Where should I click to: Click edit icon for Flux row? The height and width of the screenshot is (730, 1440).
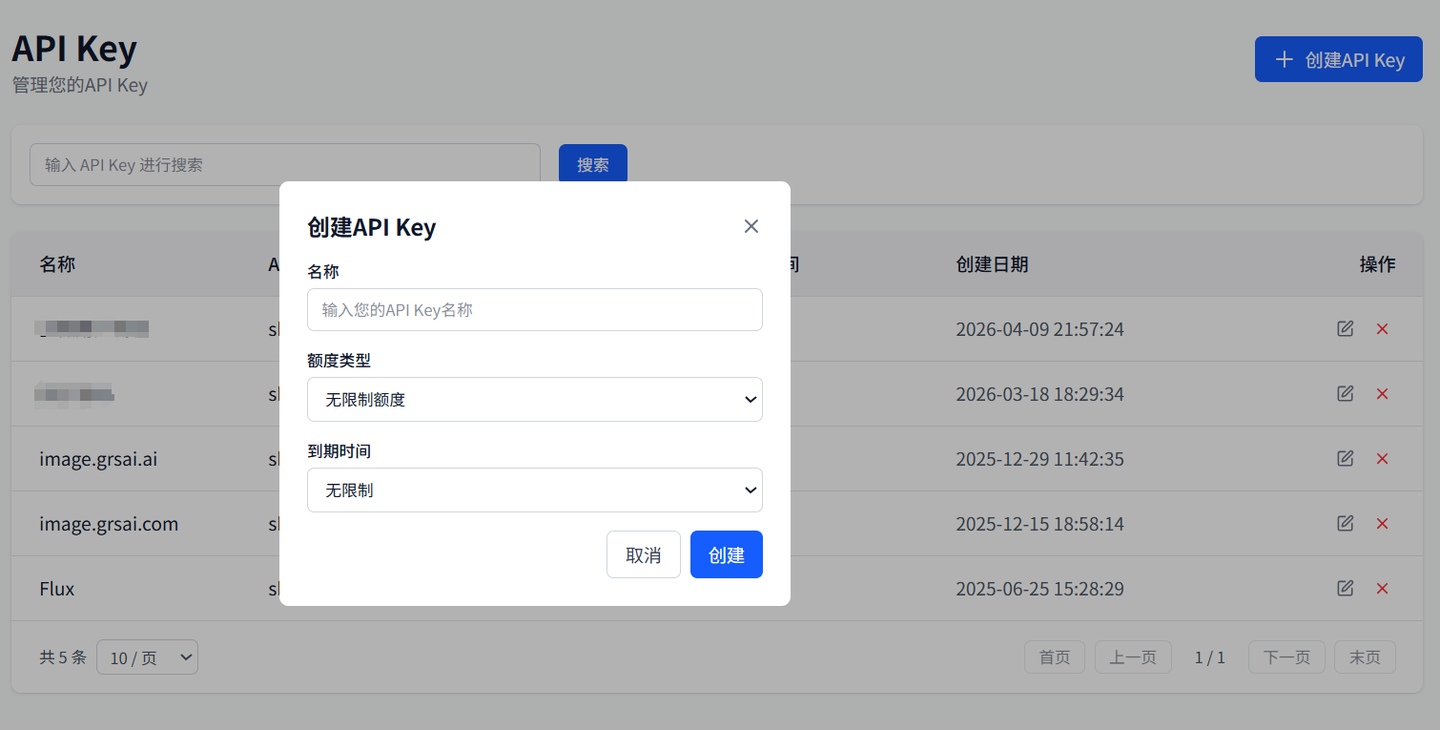pyautogui.click(x=1345, y=588)
